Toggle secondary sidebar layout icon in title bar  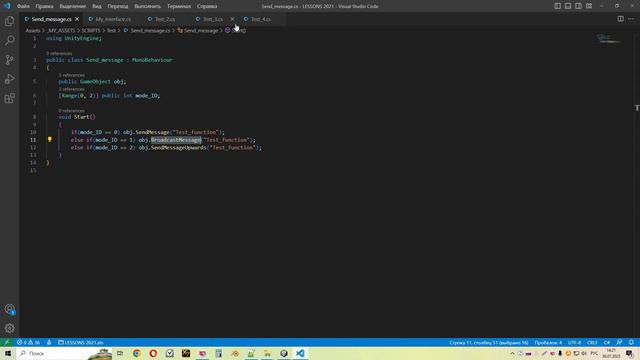coord(578,6)
